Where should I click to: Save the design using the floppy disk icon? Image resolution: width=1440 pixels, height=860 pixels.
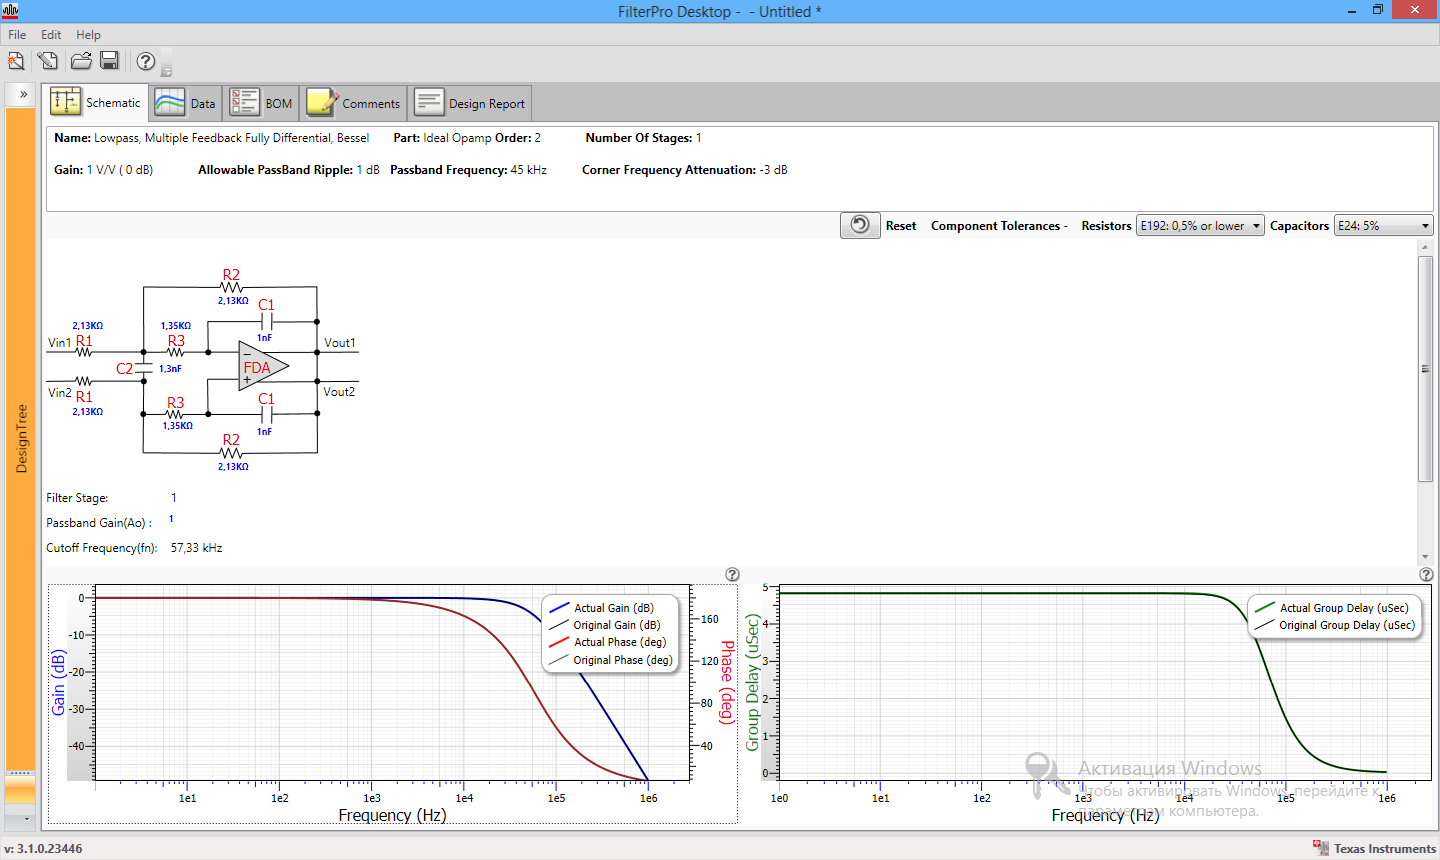pyautogui.click(x=110, y=61)
